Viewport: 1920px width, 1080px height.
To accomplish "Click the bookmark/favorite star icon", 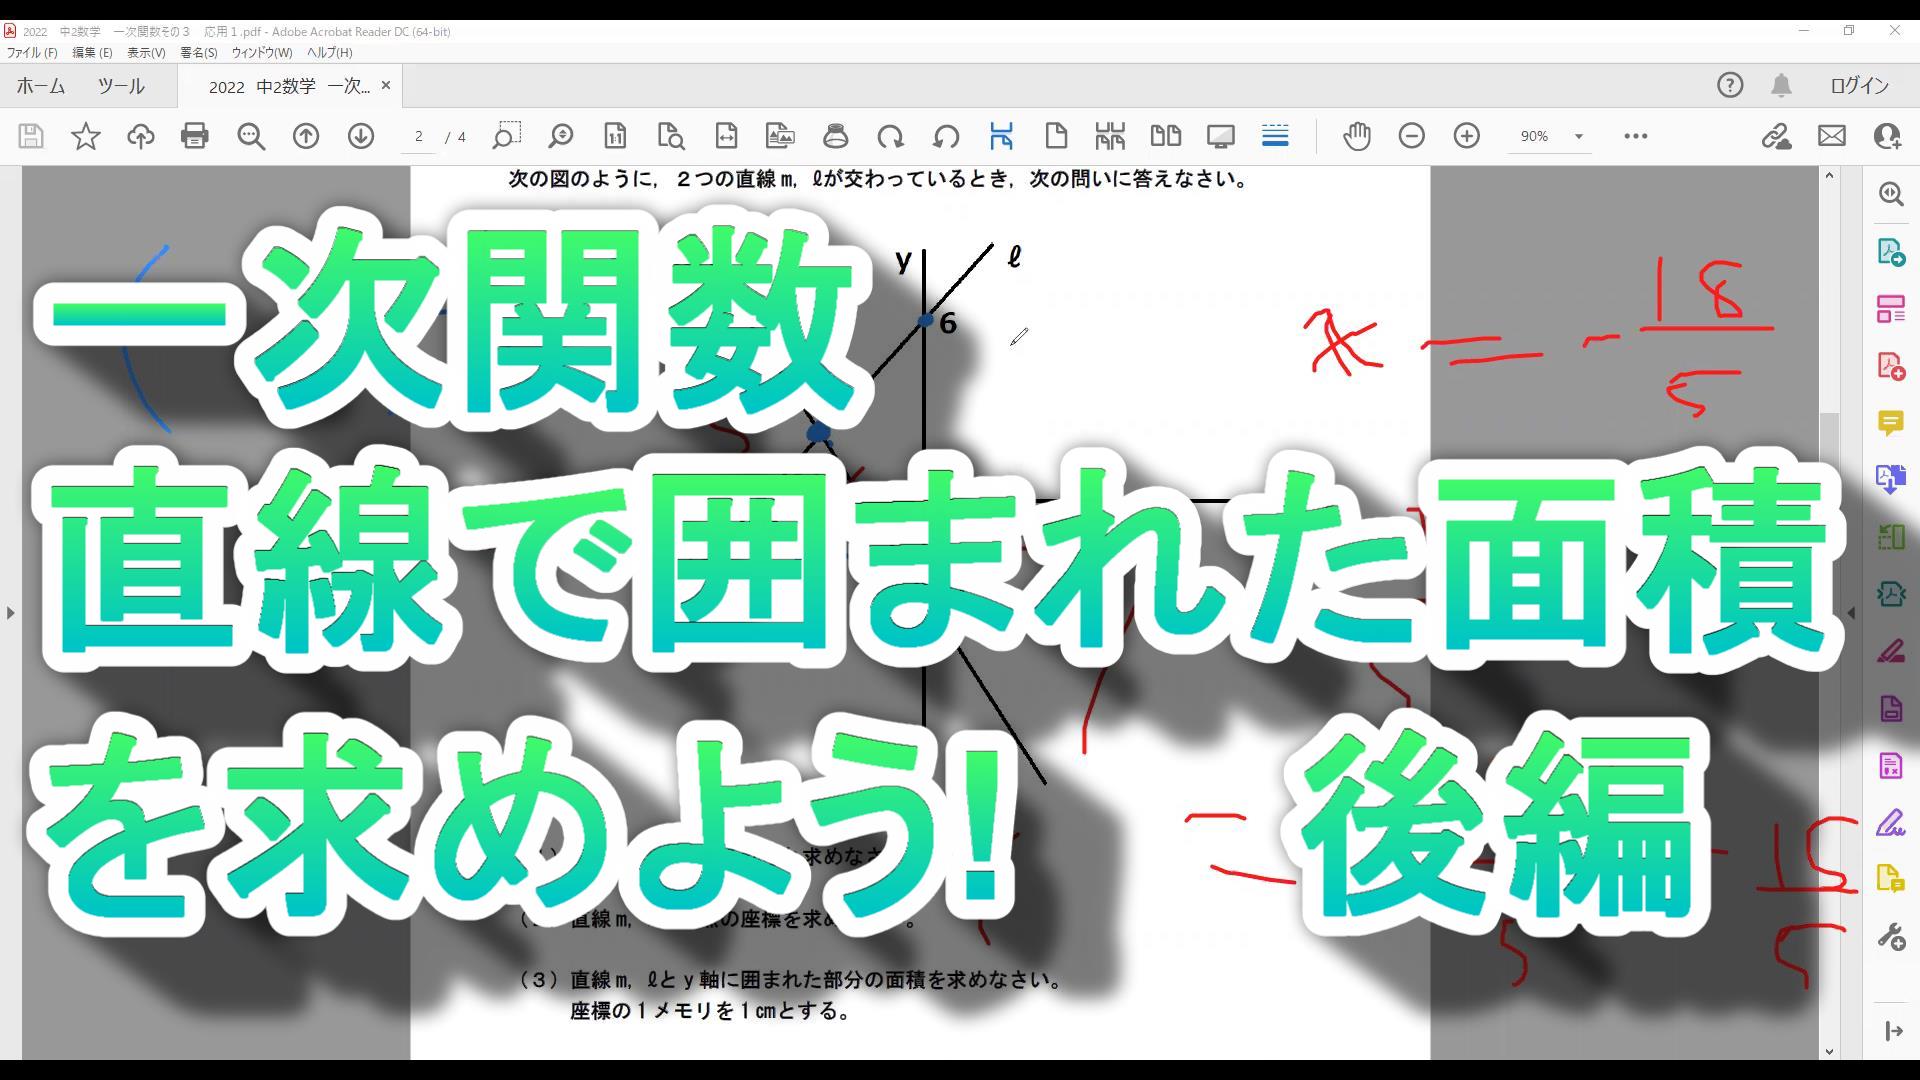I will click(x=86, y=136).
